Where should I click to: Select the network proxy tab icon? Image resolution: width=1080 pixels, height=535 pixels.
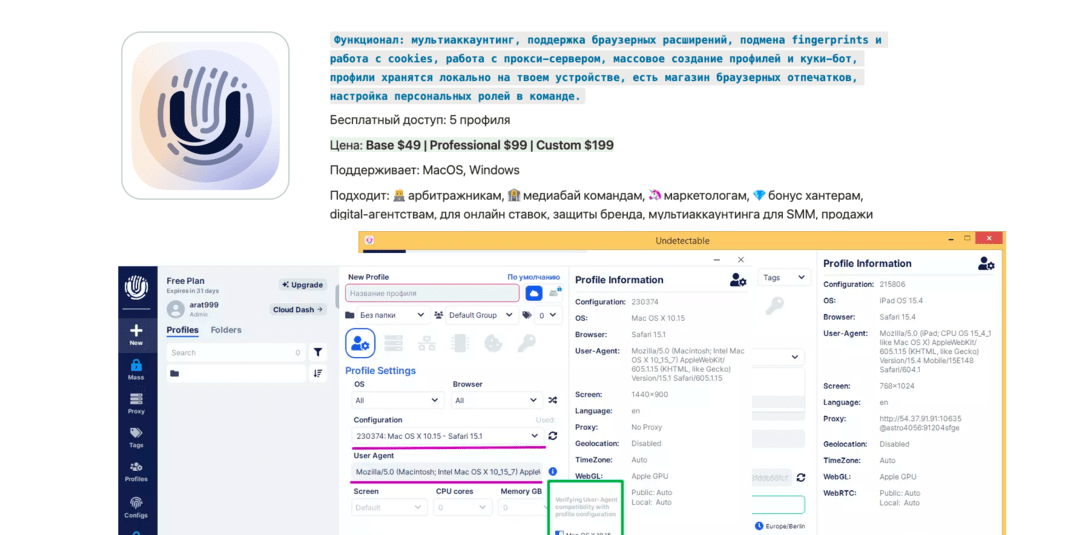pyautogui.click(x=427, y=343)
